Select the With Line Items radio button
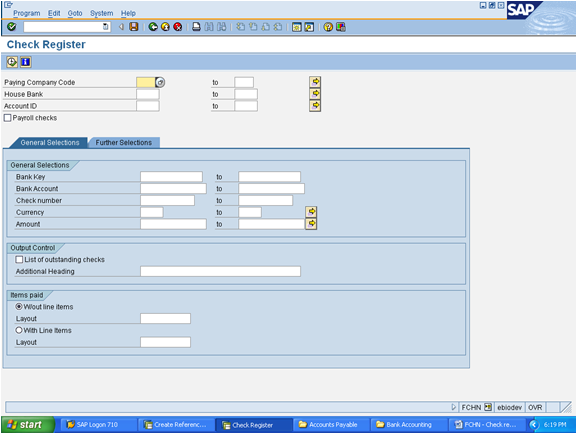The width and height of the screenshot is (576, 433). click(x=19, y=330)
